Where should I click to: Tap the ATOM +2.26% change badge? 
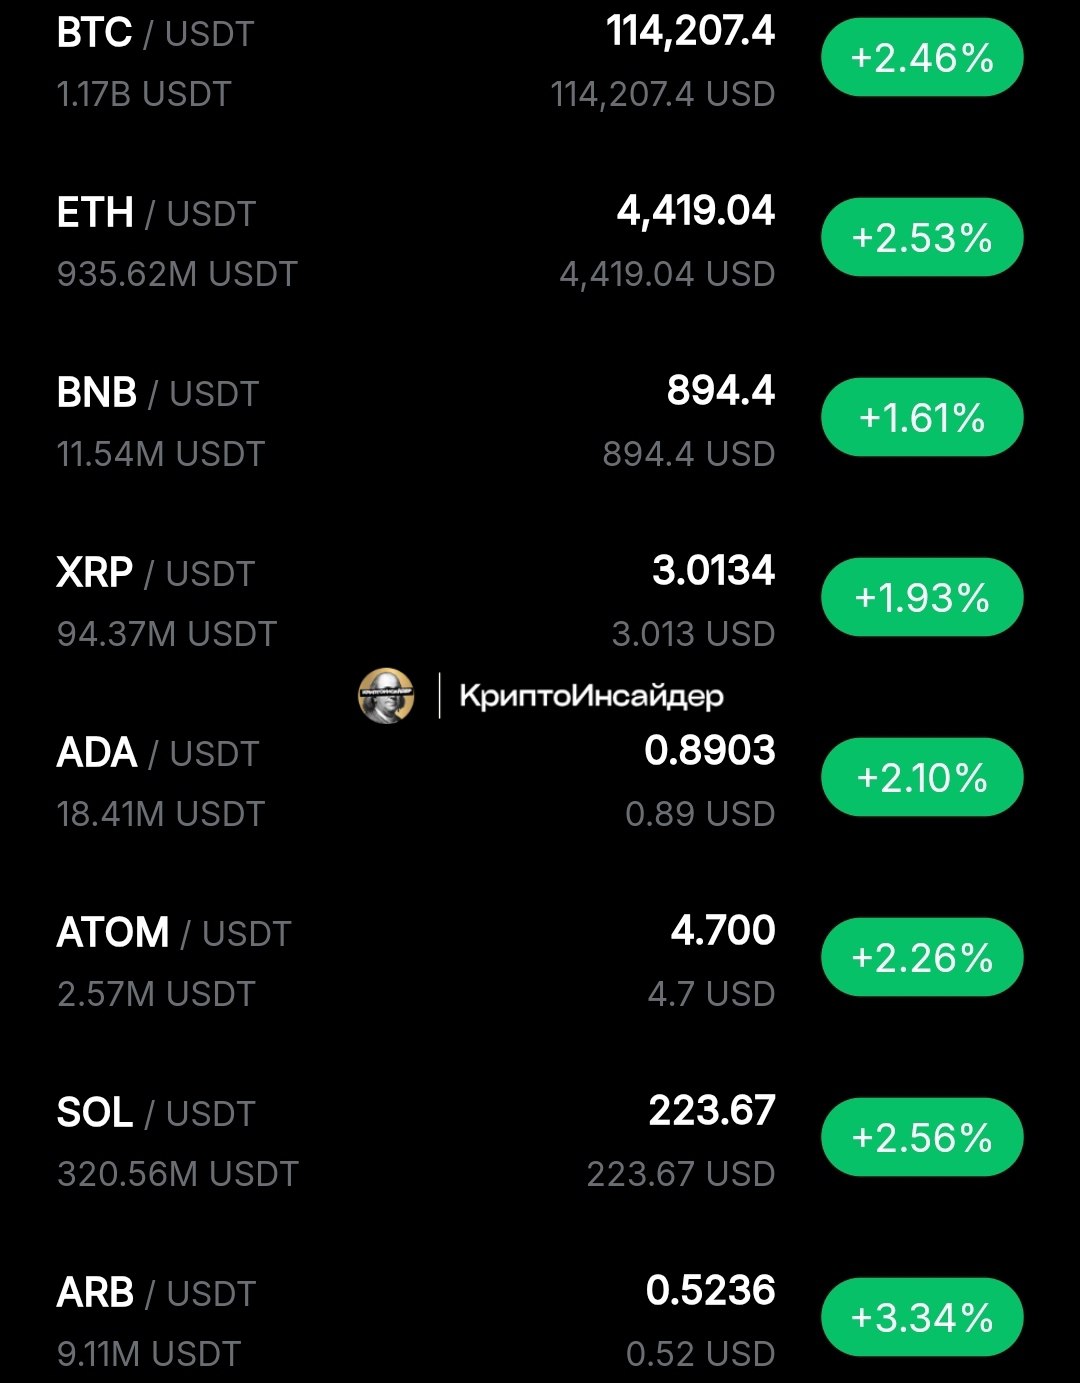coord(922,957)
